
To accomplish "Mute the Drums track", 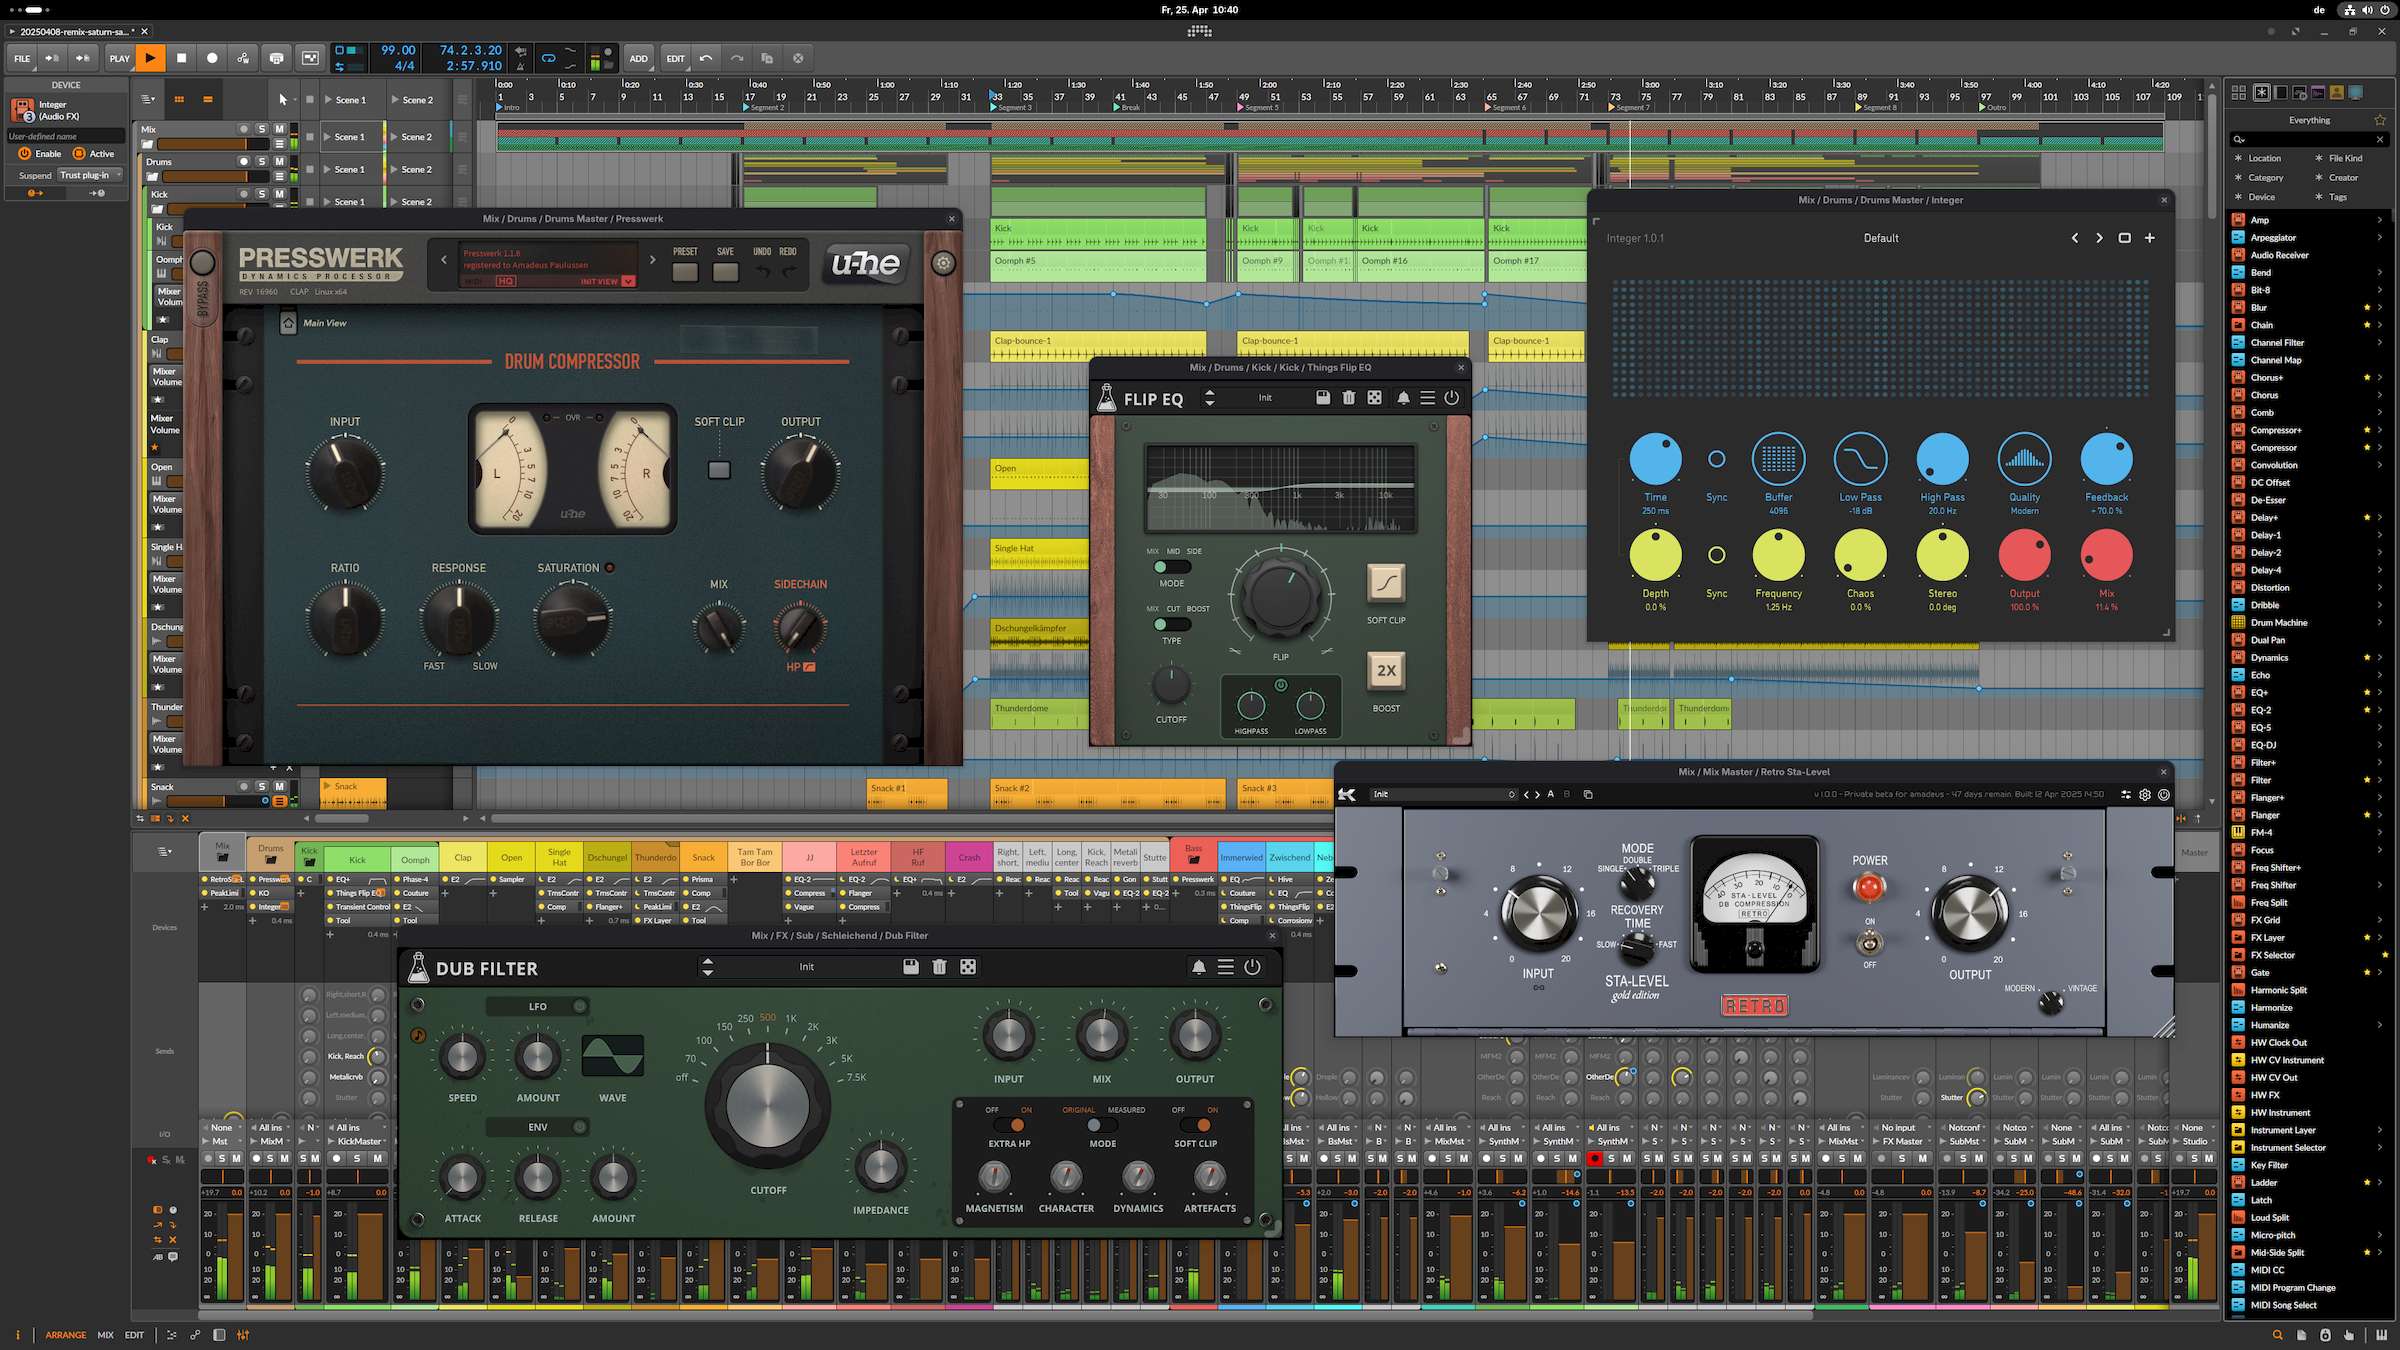I will click(x=280, y=161).
